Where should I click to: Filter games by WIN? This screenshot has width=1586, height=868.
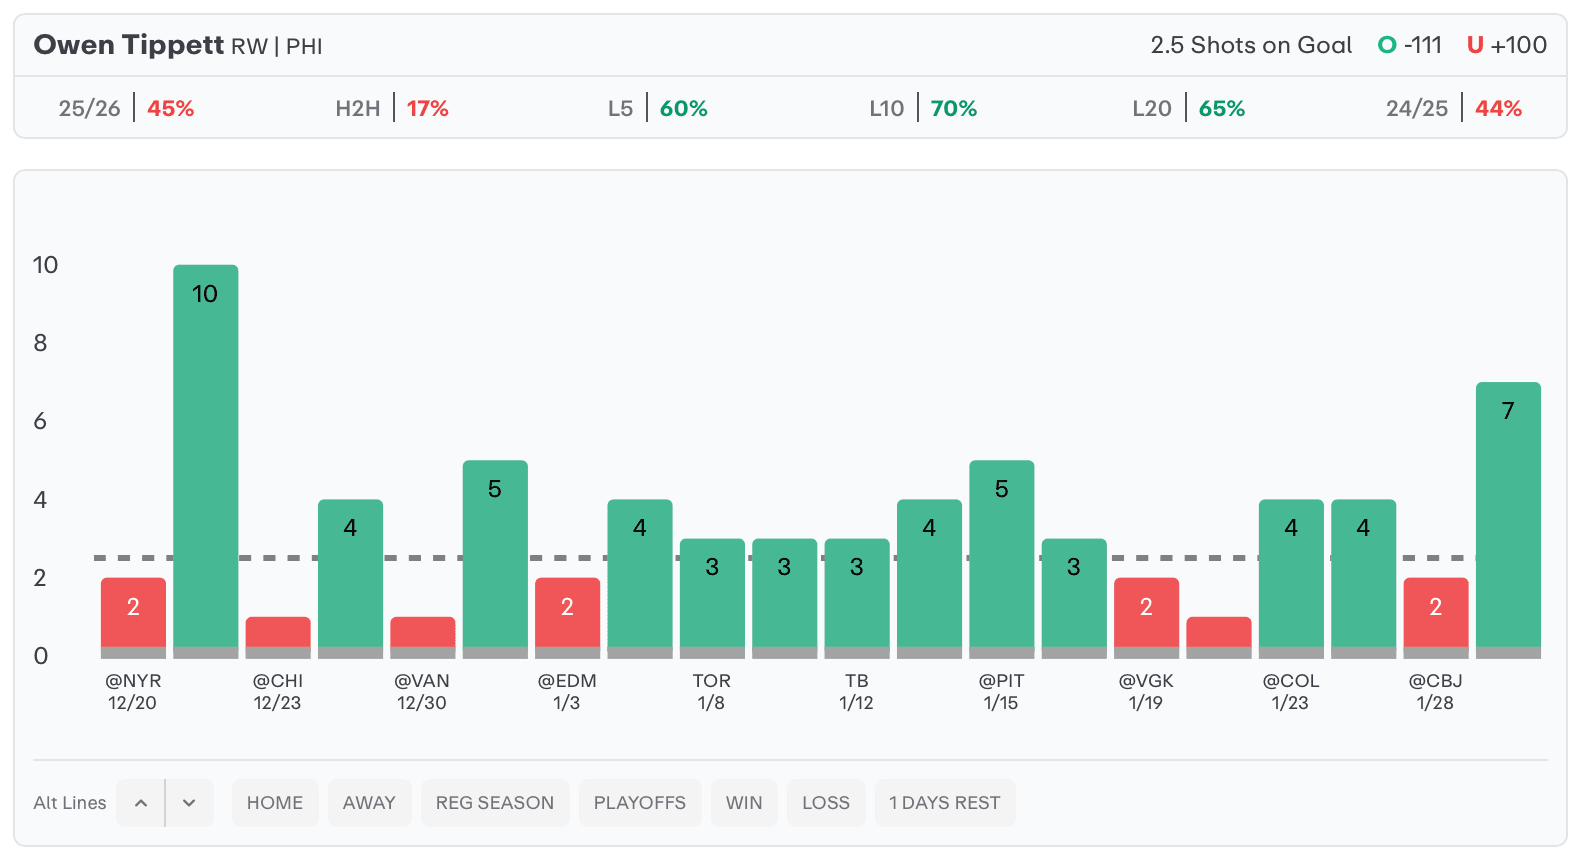(744, 803)
